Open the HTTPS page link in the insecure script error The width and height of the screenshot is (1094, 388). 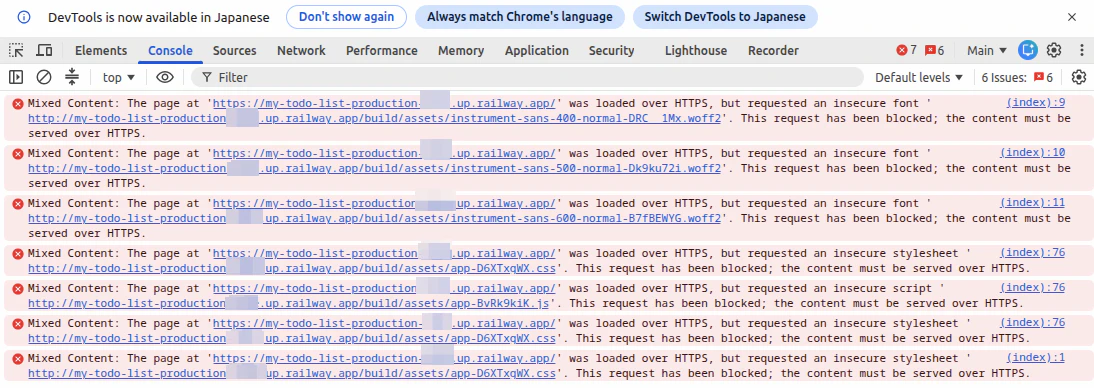[x=384, y=288]
